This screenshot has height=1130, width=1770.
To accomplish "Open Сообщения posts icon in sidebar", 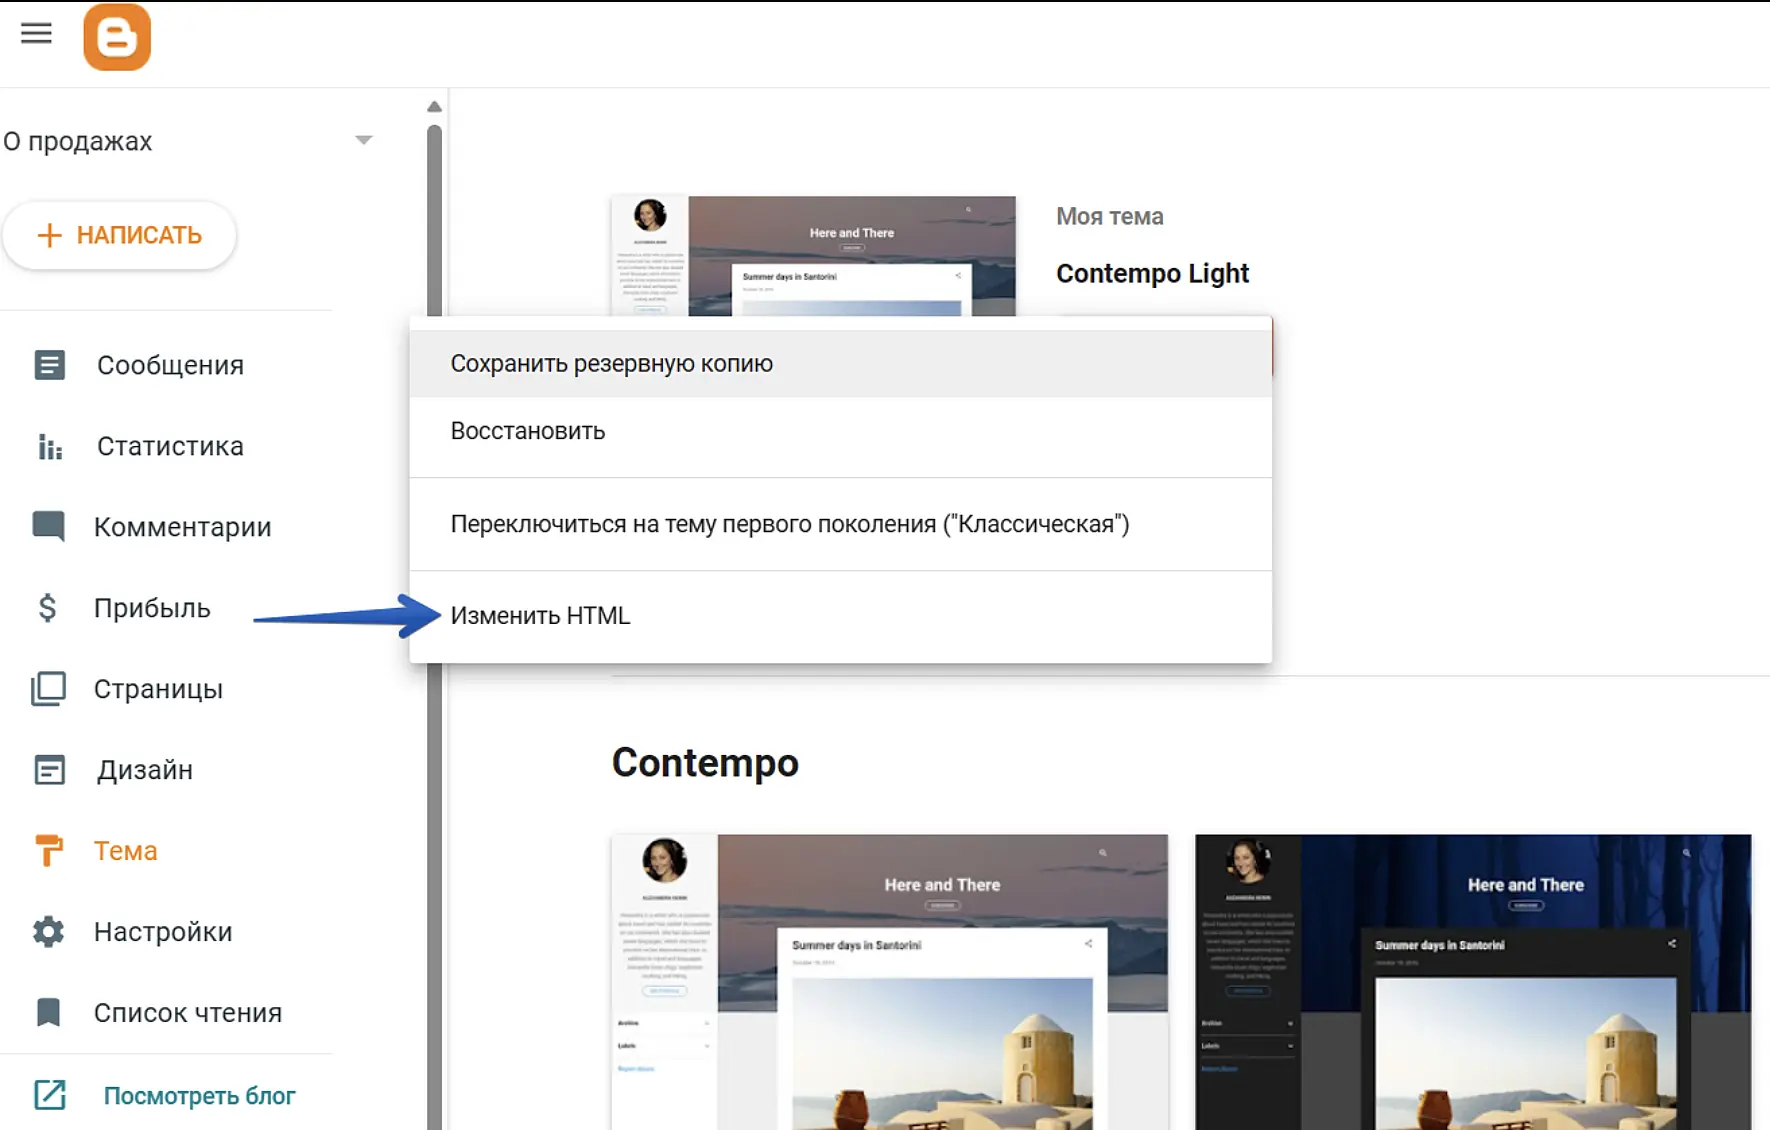I will click(x=49, y=365).
